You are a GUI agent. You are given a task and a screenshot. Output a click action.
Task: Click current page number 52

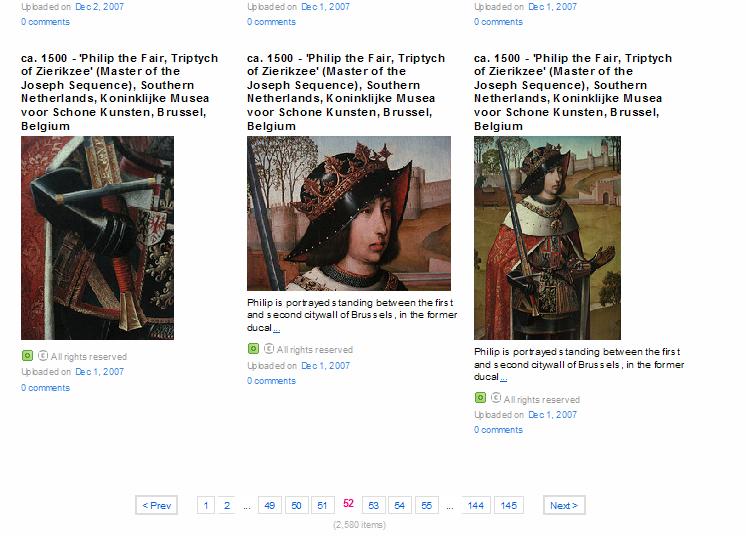tap(348, 503)
